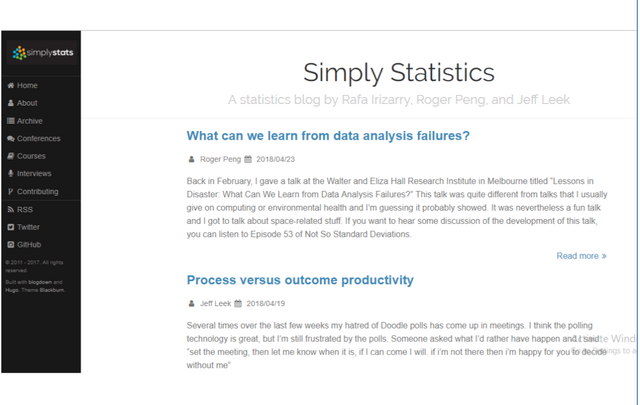Click the RSS feed icon
The height and width of the screenshot is (405, 640).
pos(10,210)
